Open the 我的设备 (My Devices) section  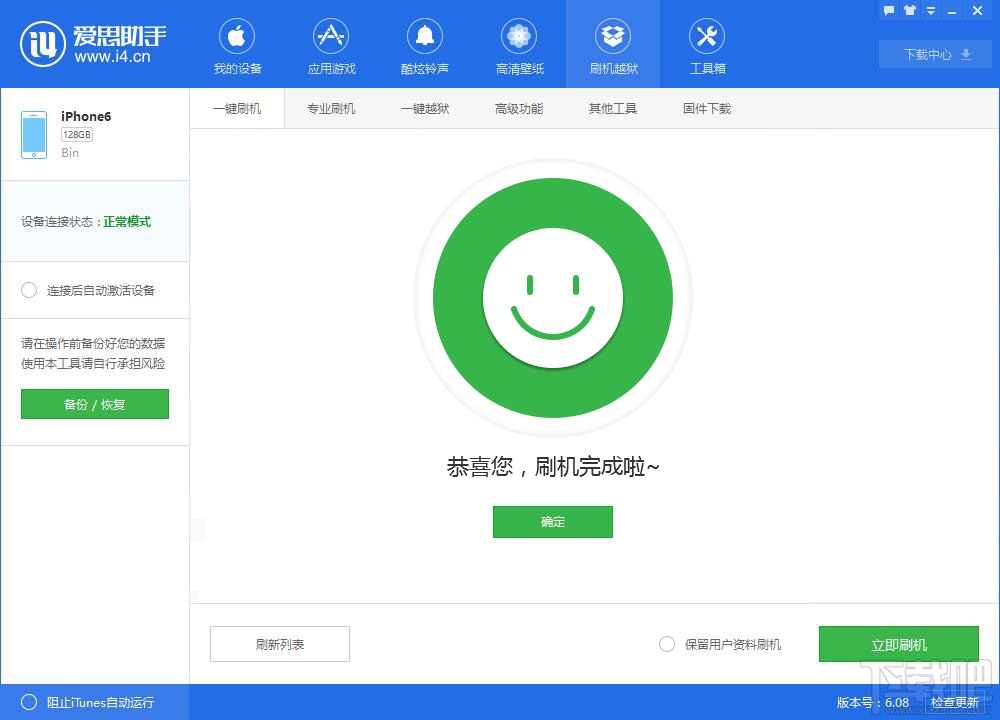(236, 45)
